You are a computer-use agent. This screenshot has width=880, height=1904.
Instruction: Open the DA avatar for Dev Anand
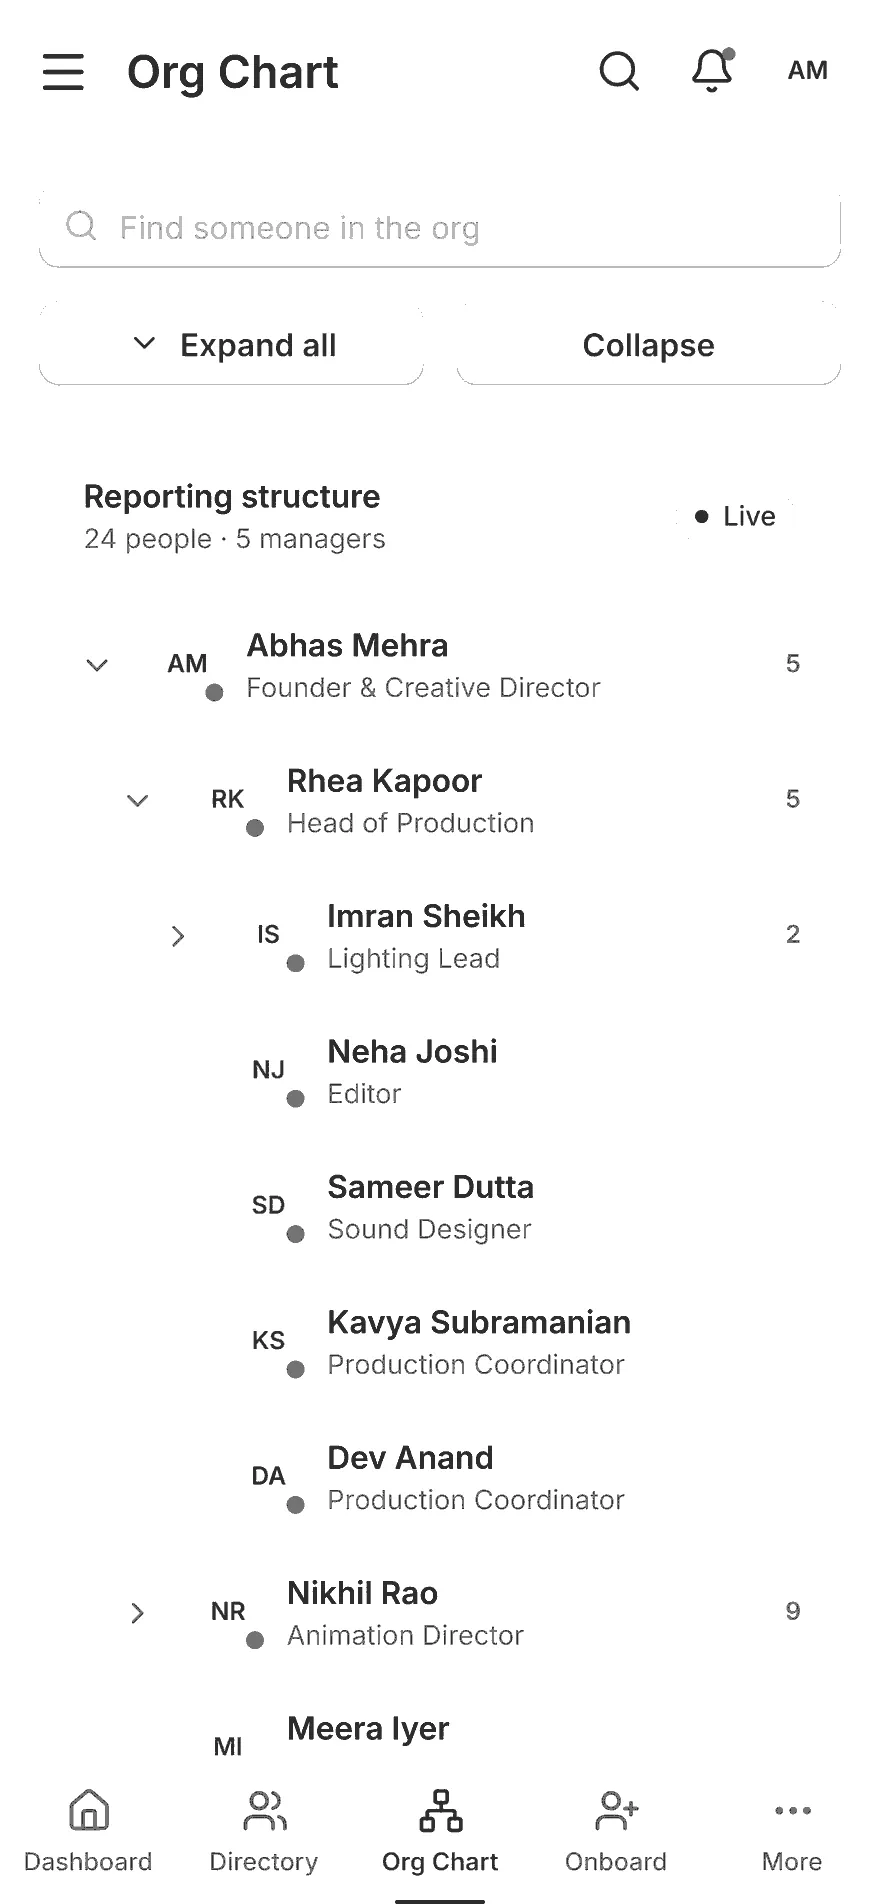(x=268, y=1476)
